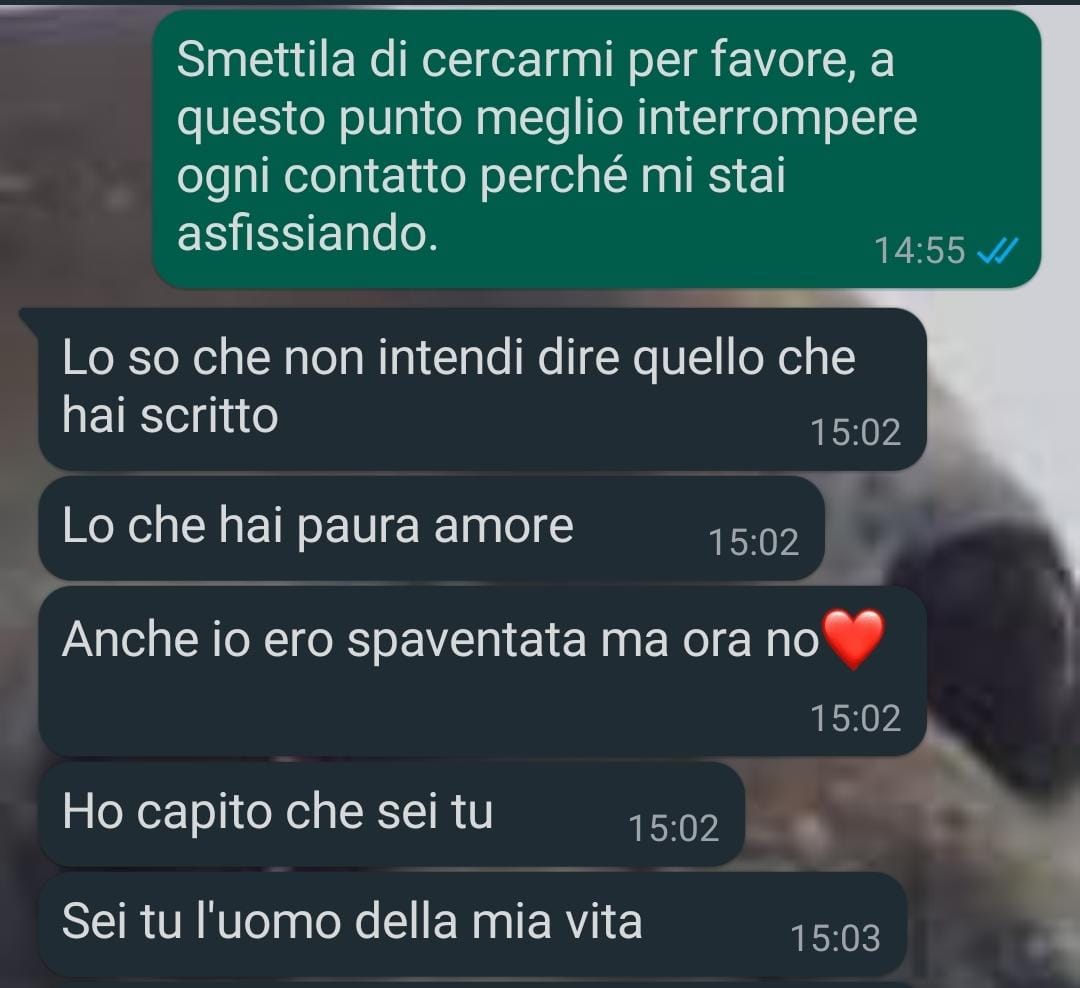The width and height of the screenshot is (1080, 988).
Task: Select message 'Sei tu l'uomo della mia vita'
Action: (472, 925)
